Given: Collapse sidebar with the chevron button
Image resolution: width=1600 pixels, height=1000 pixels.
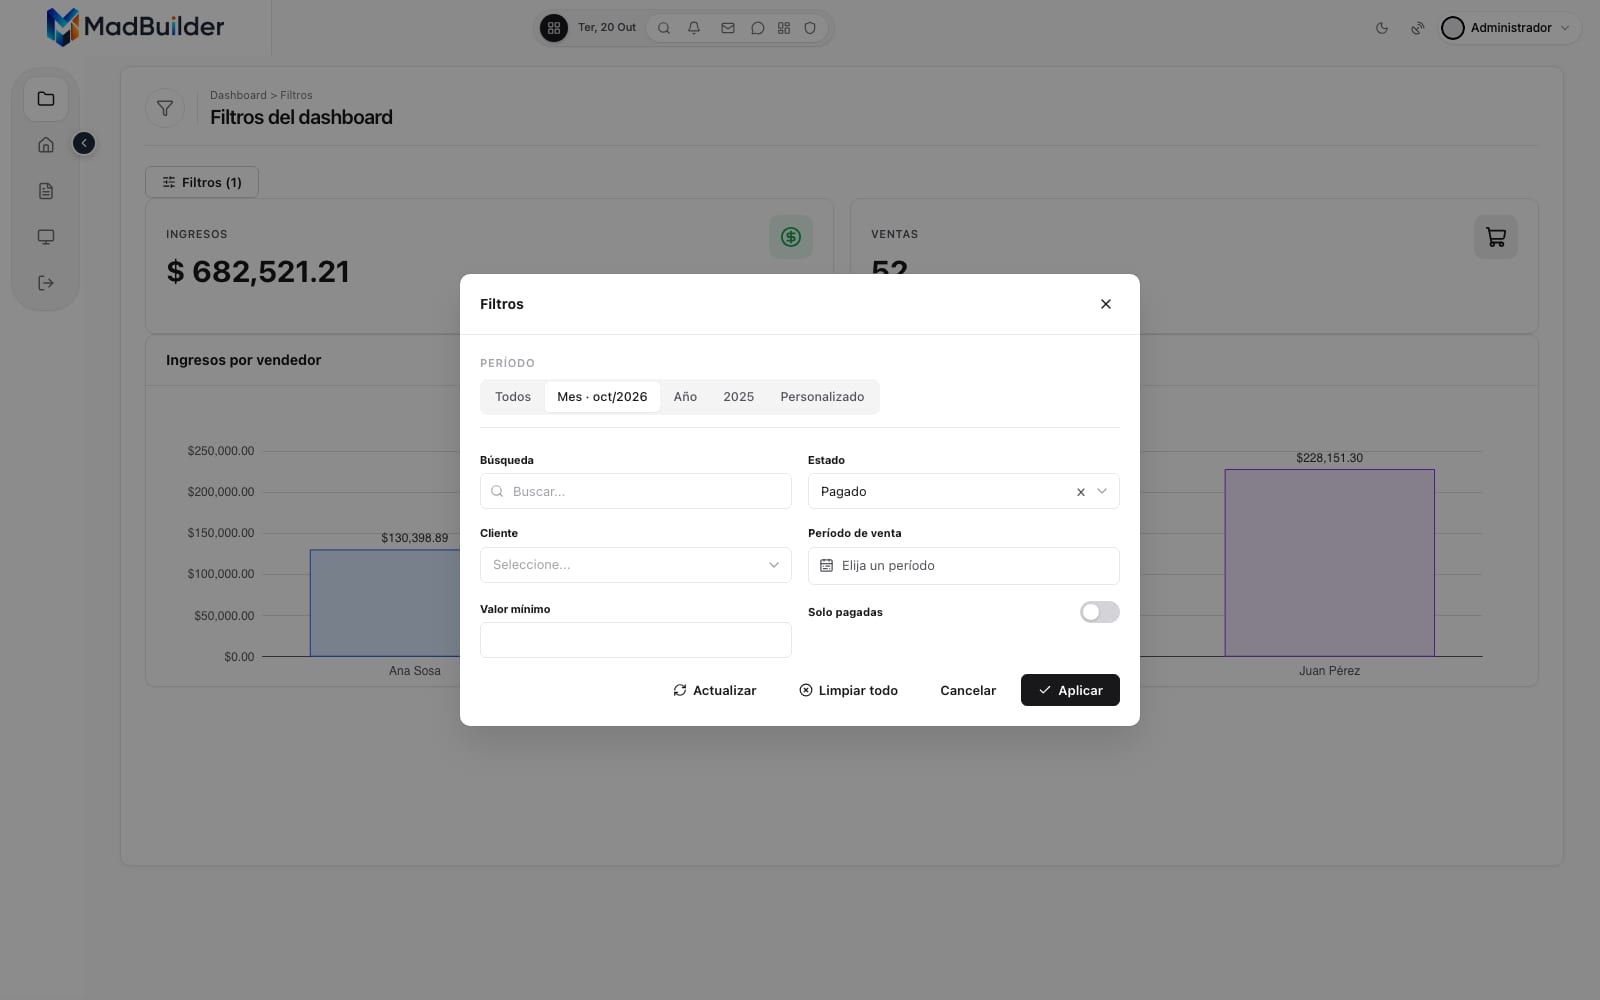Looking at the screenshot, I should [84, 144].
